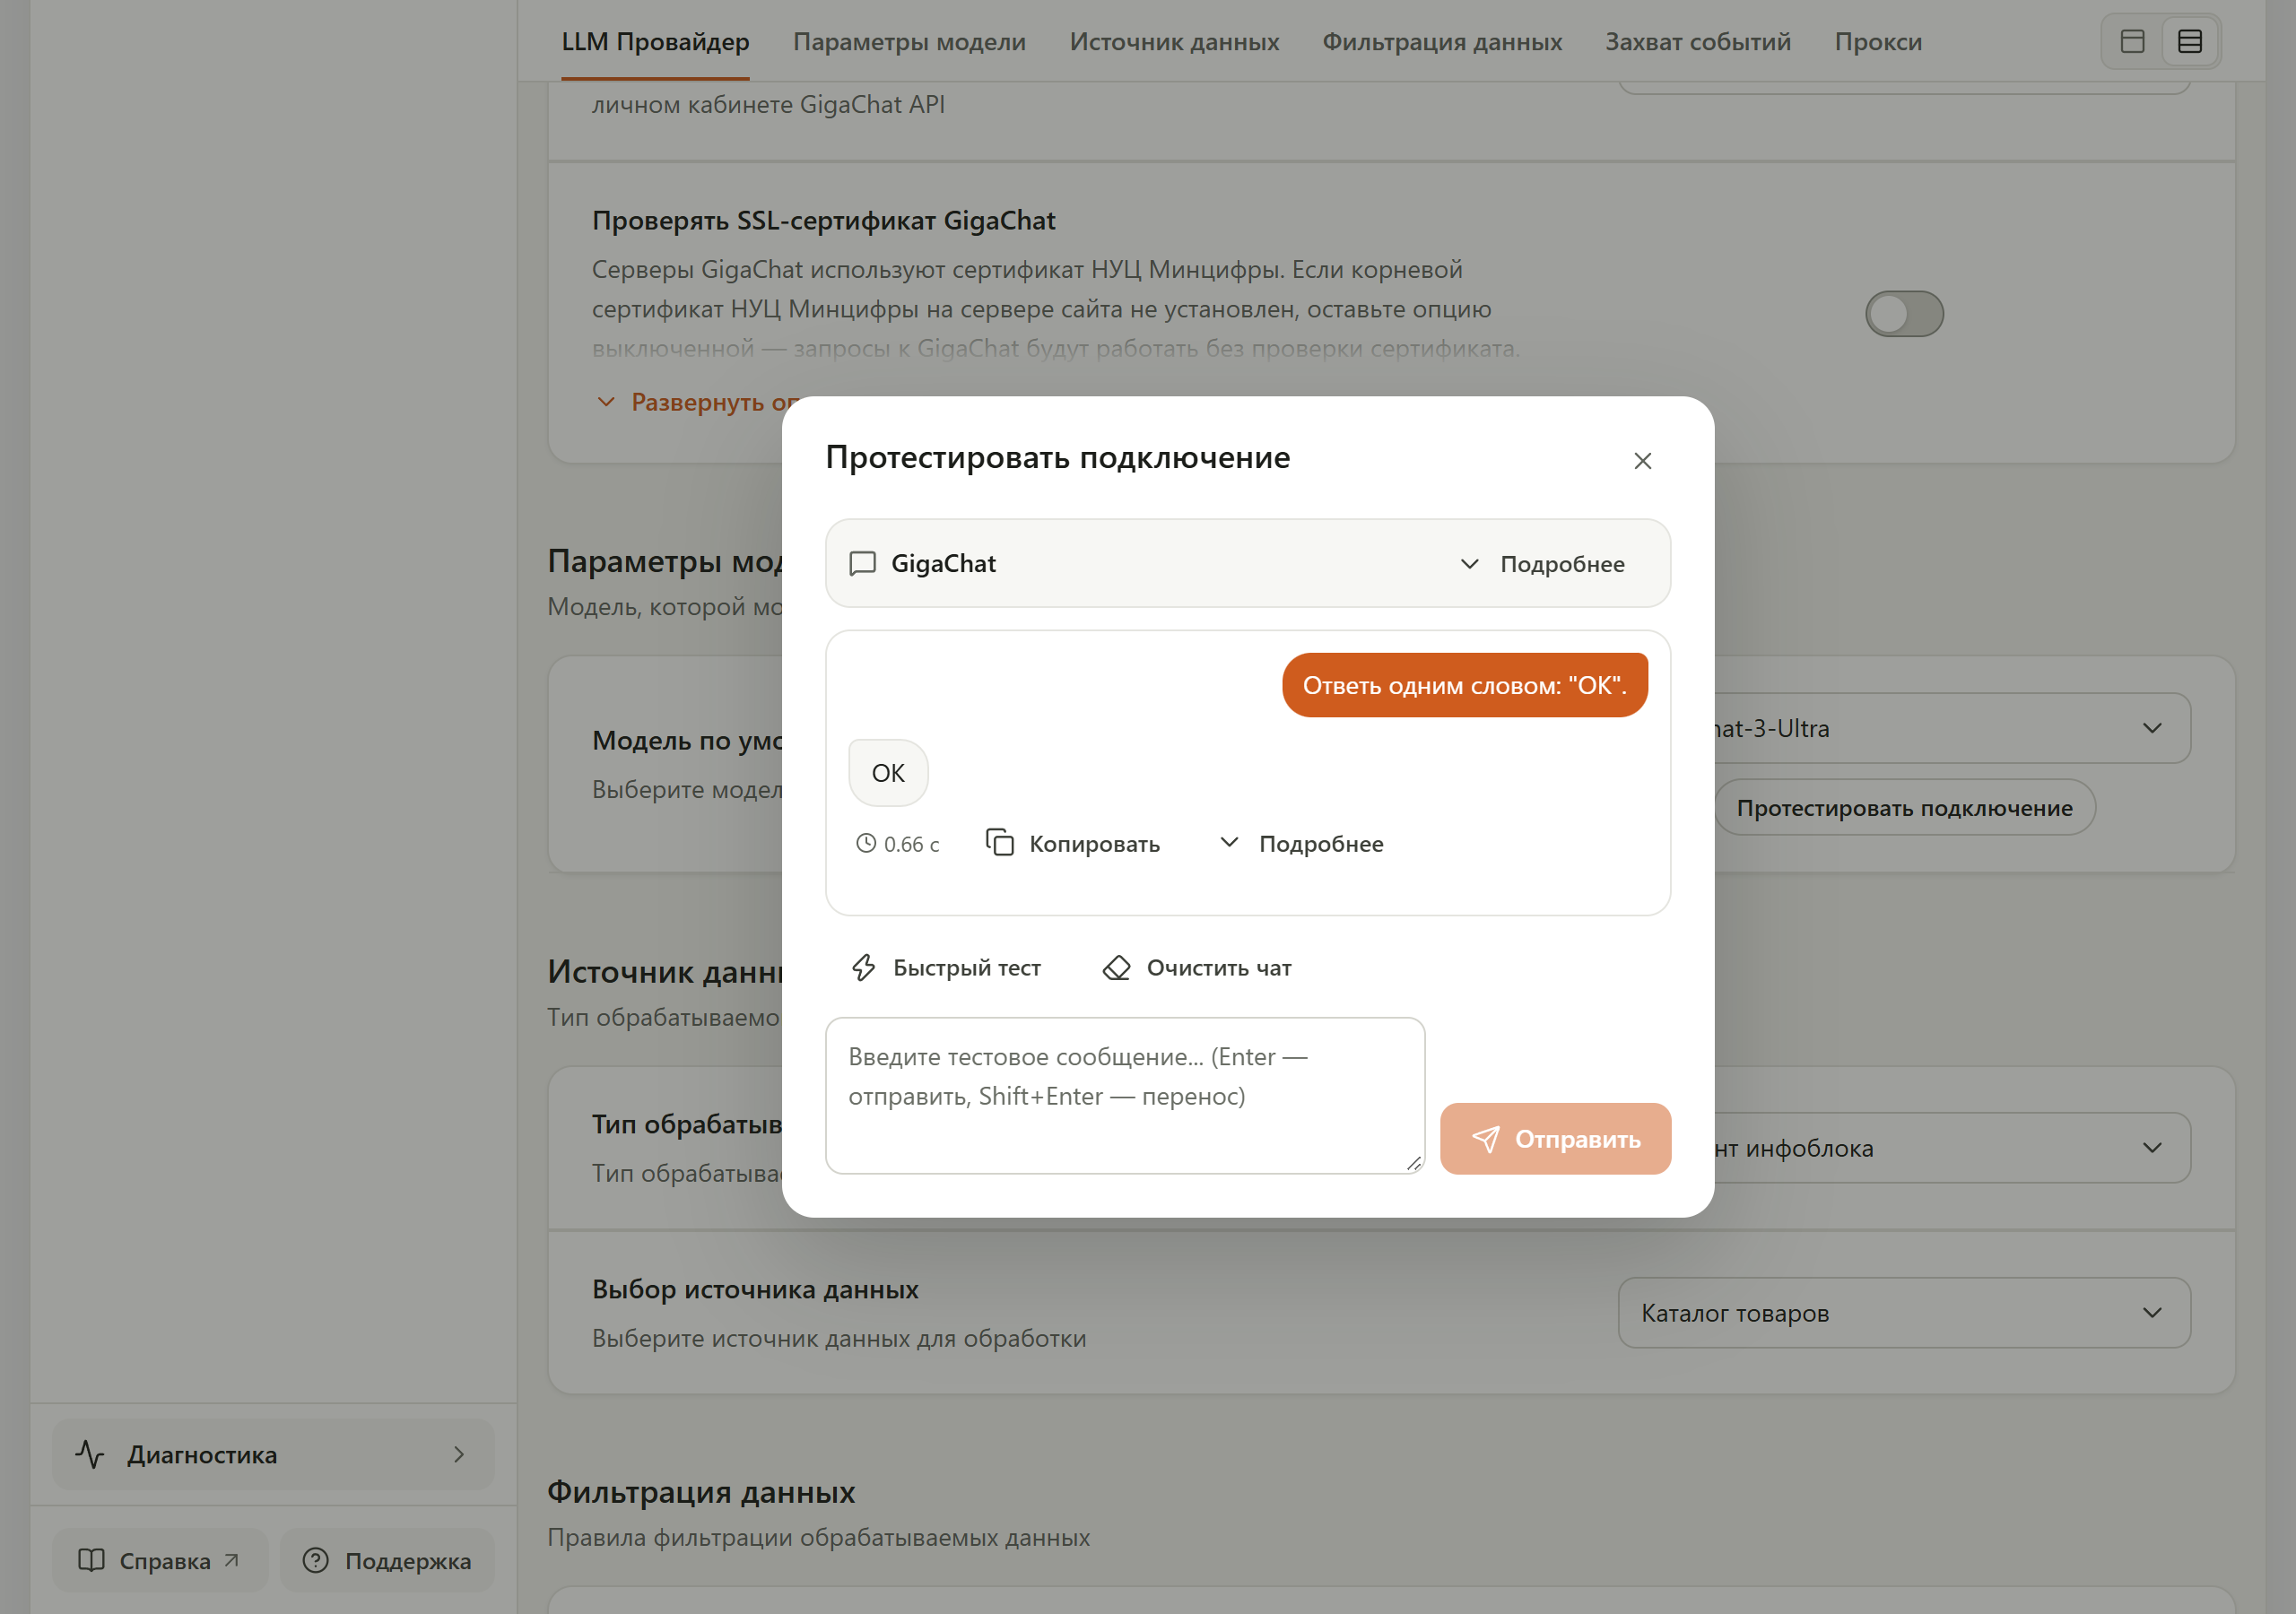Switch to the single-panel layout icon
This screenshot has height=1614, width=2296.
2132,41
